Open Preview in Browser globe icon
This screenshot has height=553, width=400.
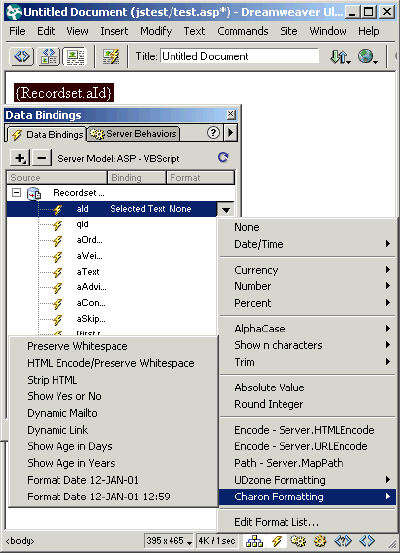coord(367,56)
